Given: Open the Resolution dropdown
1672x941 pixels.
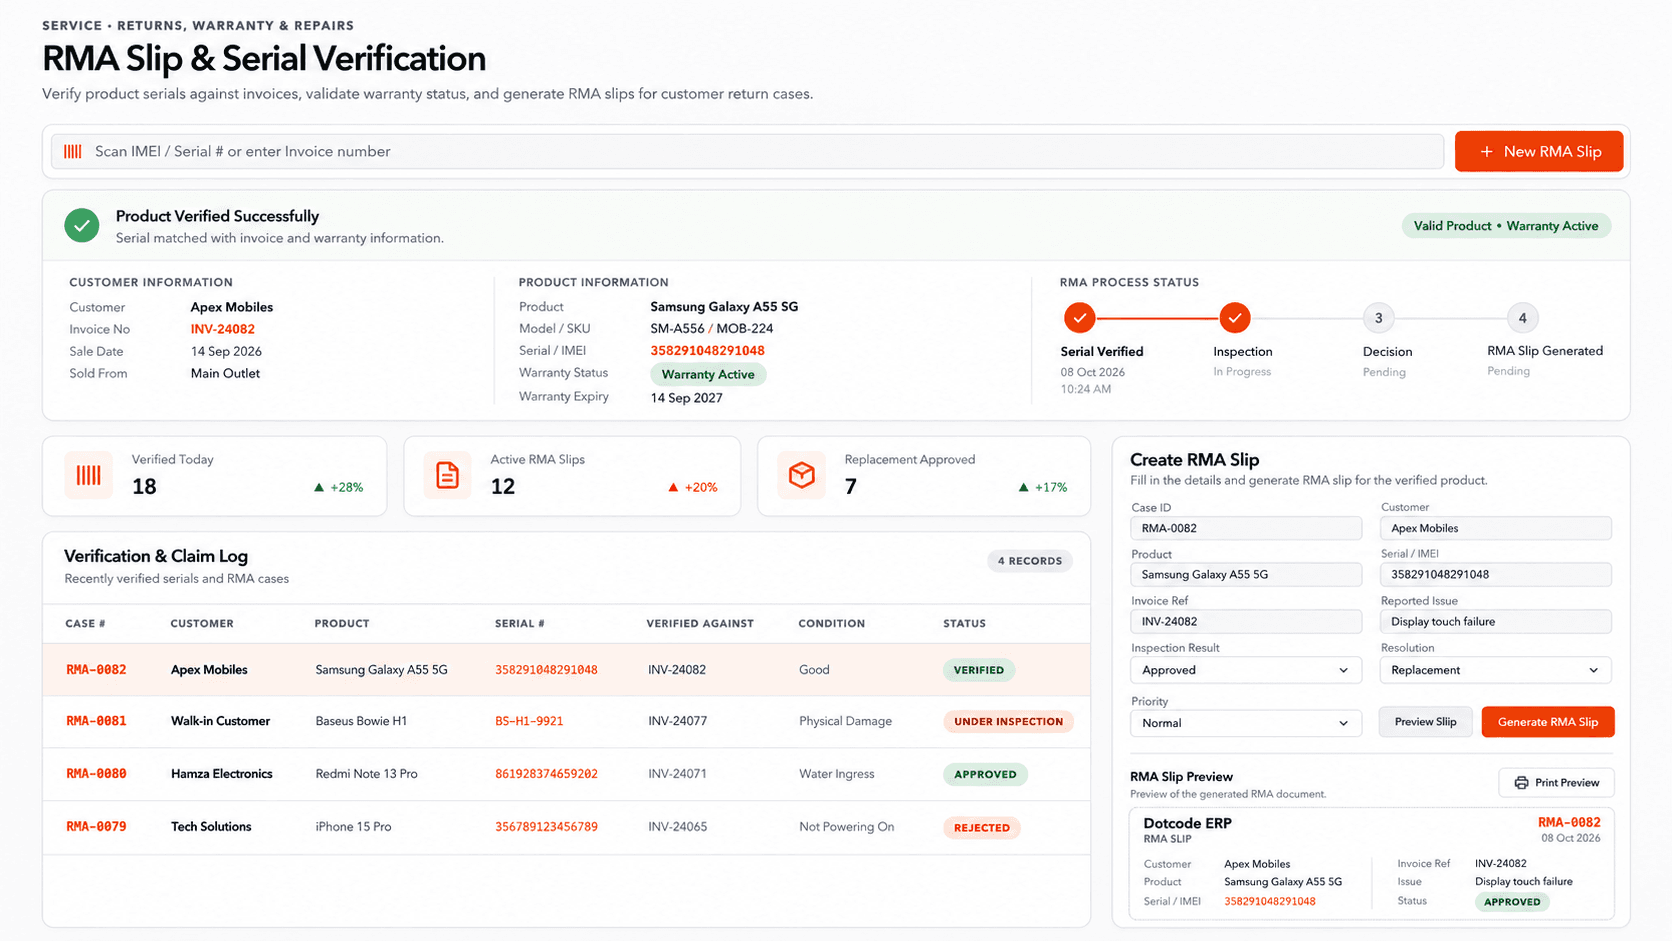Looking at the screenshot, I should click(x=1496, y=670).
